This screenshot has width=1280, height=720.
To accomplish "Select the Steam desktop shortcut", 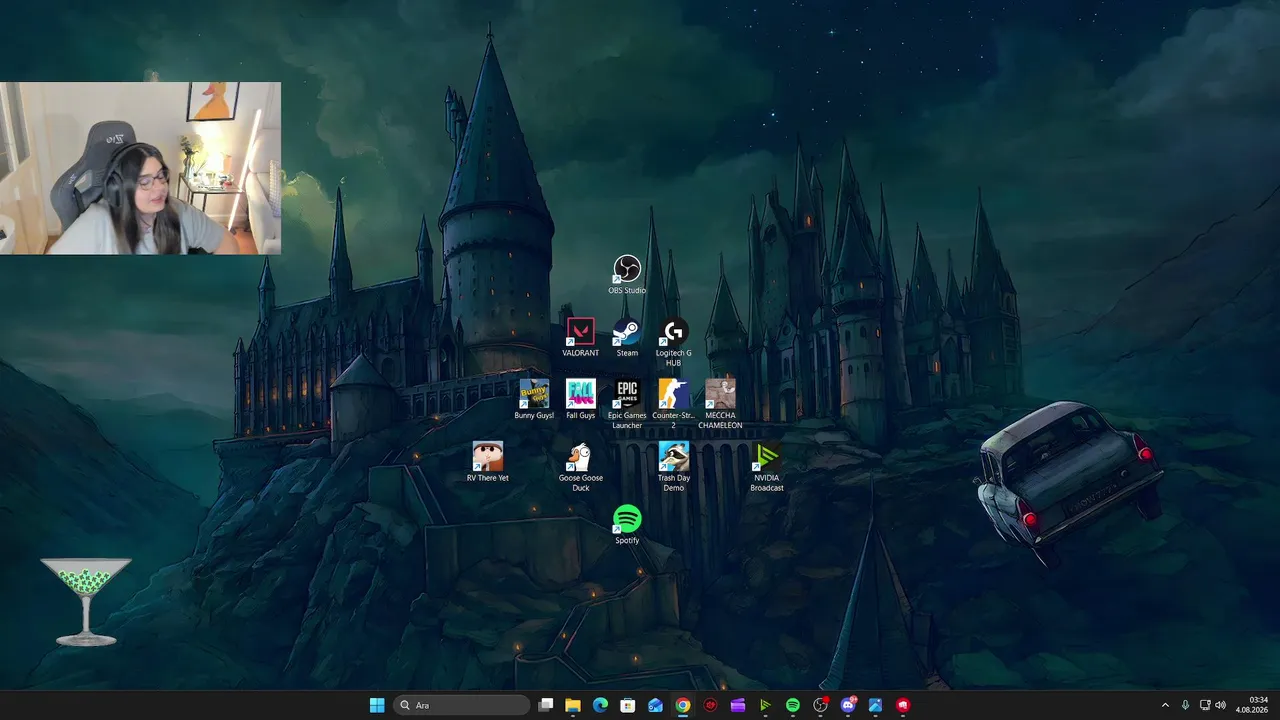I will (x=627, y=337).
